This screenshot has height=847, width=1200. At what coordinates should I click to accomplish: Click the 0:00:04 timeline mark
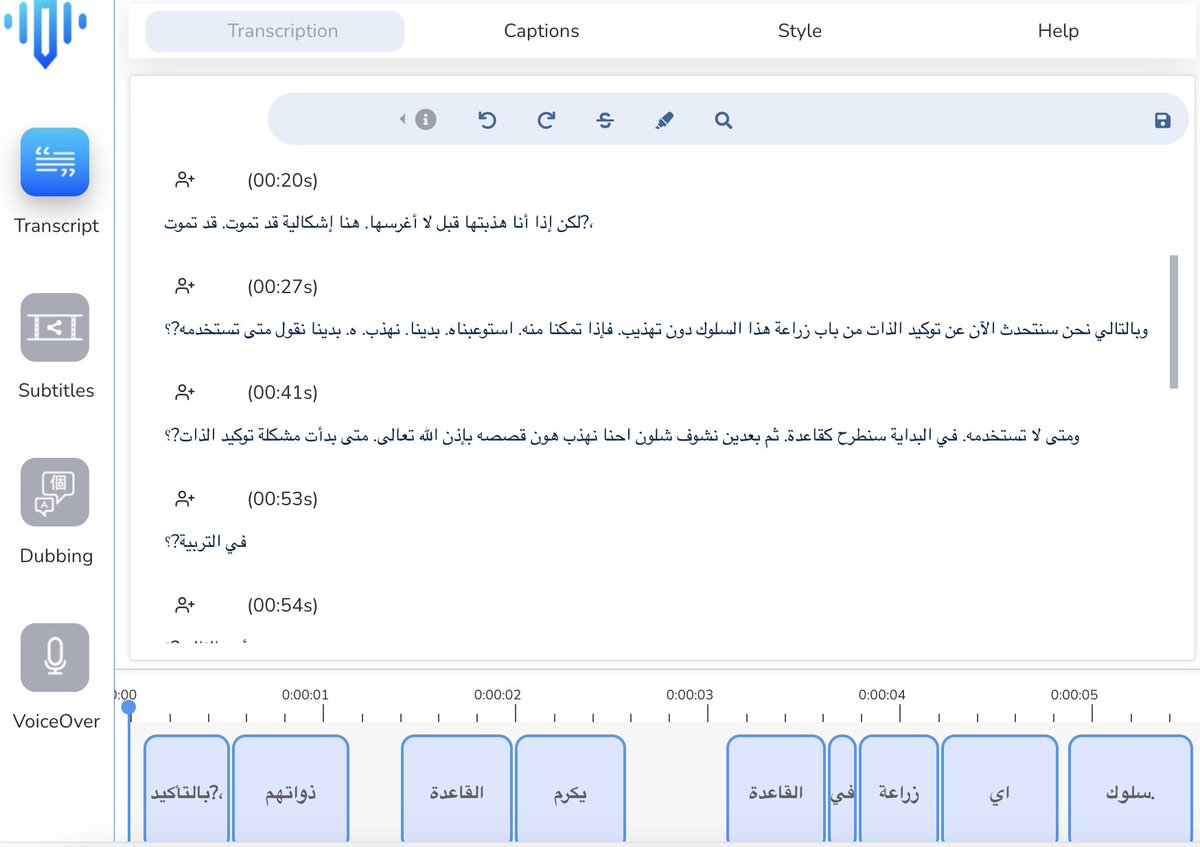881,695
